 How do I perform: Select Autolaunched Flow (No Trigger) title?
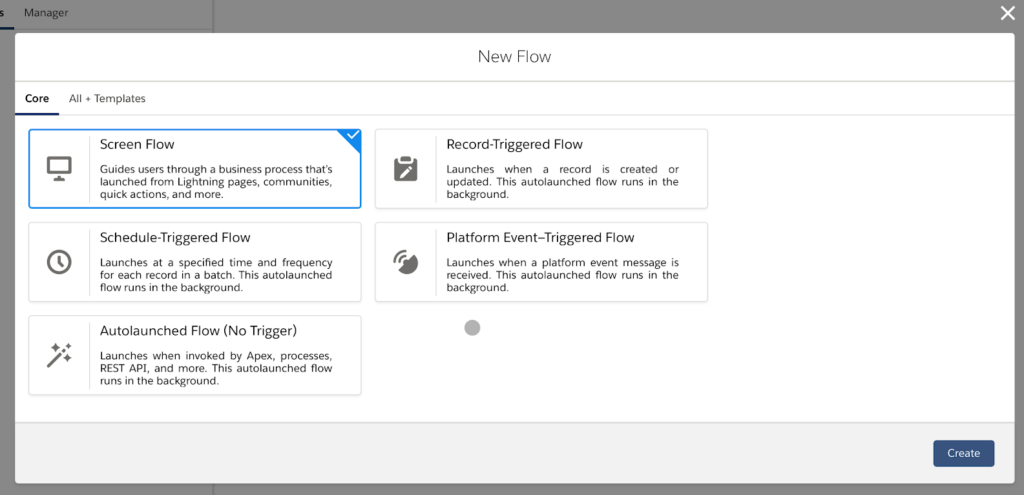(199, 331)
